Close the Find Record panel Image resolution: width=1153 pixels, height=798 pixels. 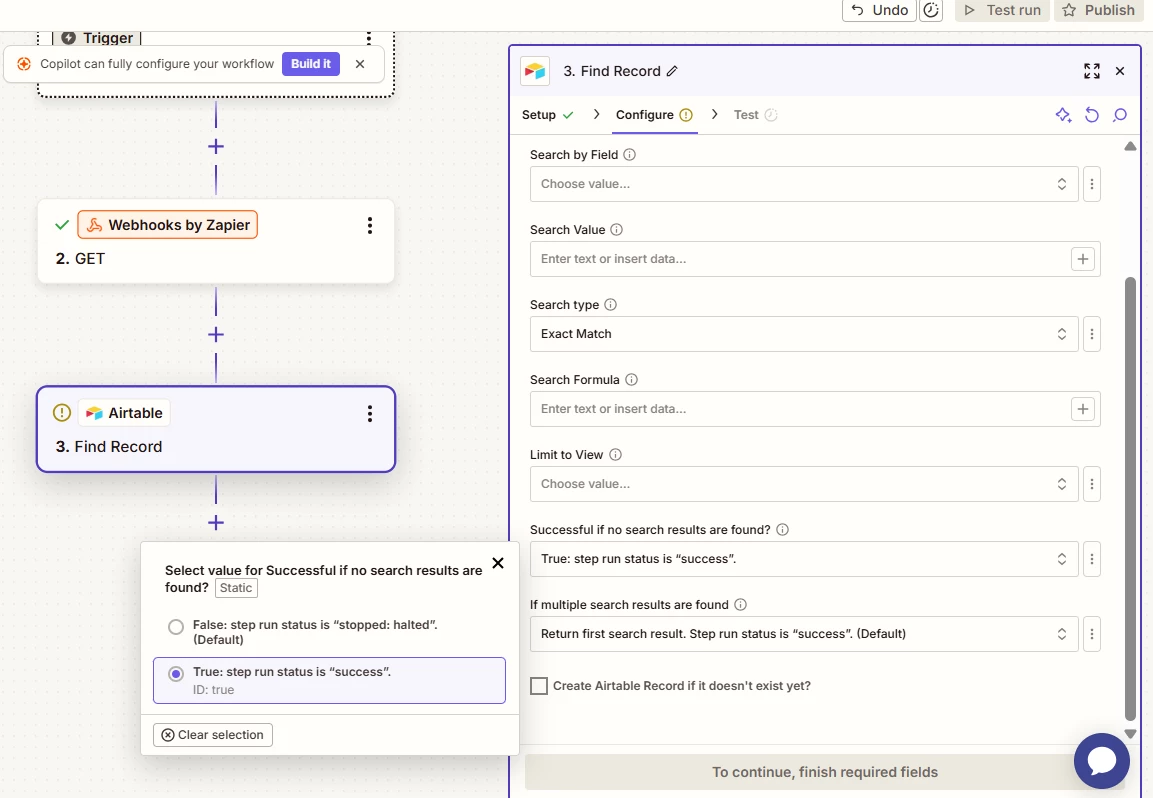(1120, 71)
